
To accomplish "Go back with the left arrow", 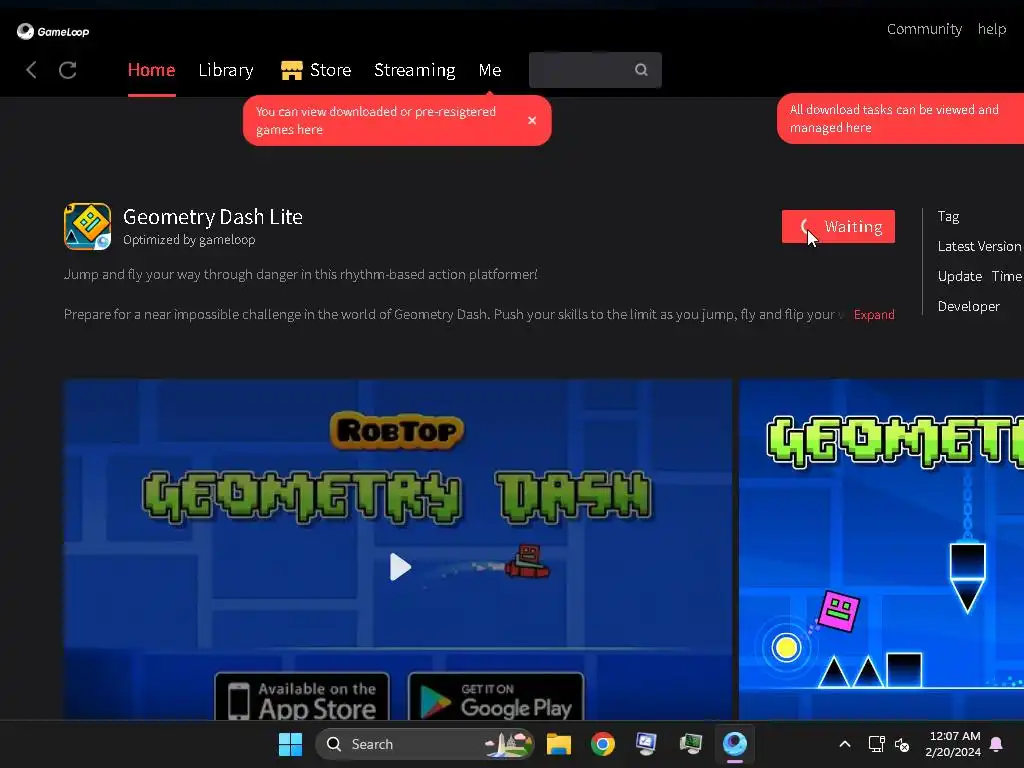I will pos(31,70).
